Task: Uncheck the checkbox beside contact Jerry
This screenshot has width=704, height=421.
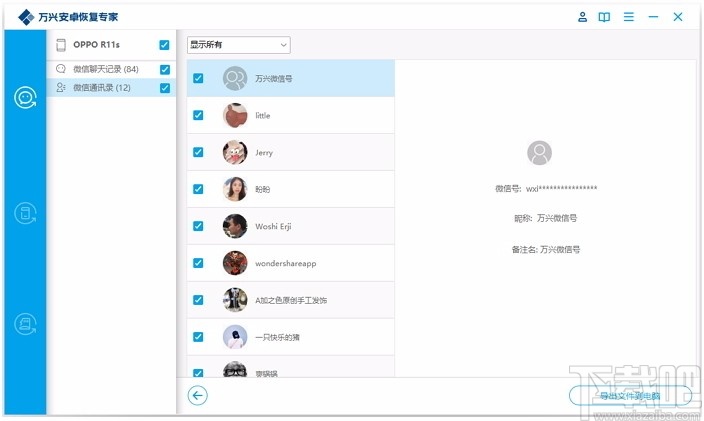Action: tap(198, 152)
